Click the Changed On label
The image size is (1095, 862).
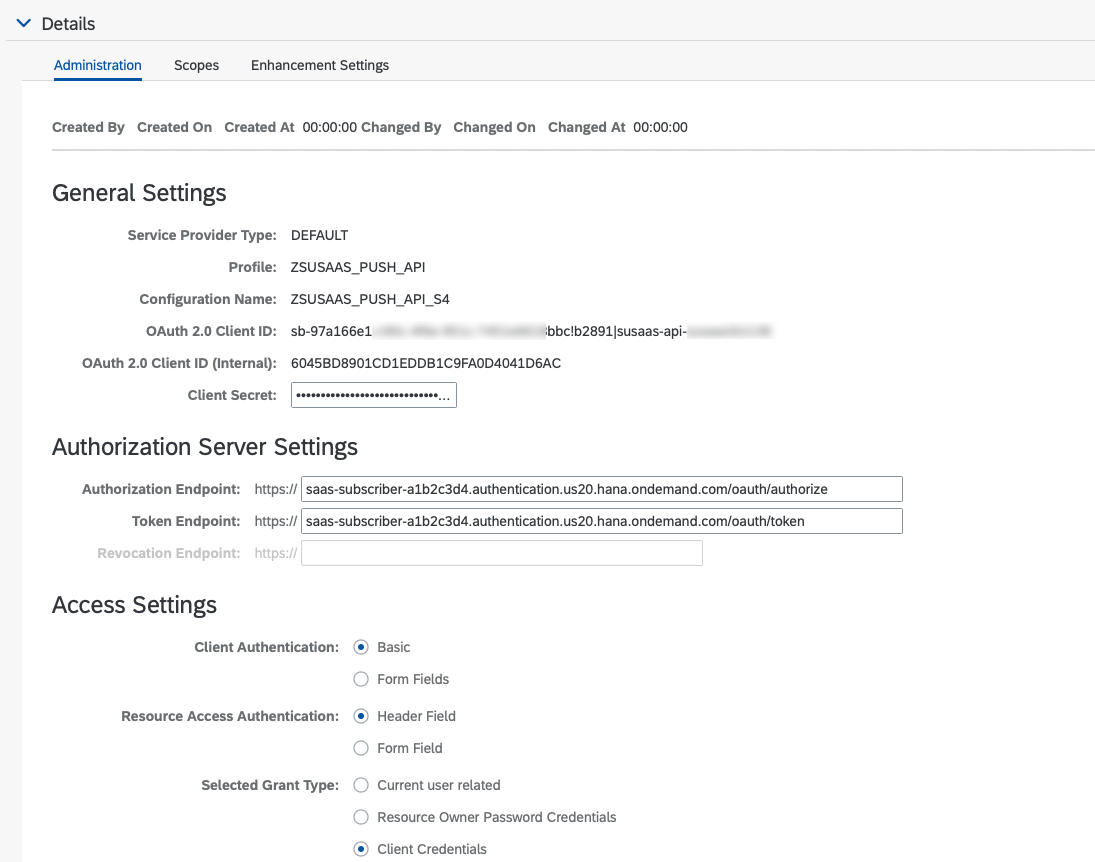pyautogui.click(x=494, y=127)
